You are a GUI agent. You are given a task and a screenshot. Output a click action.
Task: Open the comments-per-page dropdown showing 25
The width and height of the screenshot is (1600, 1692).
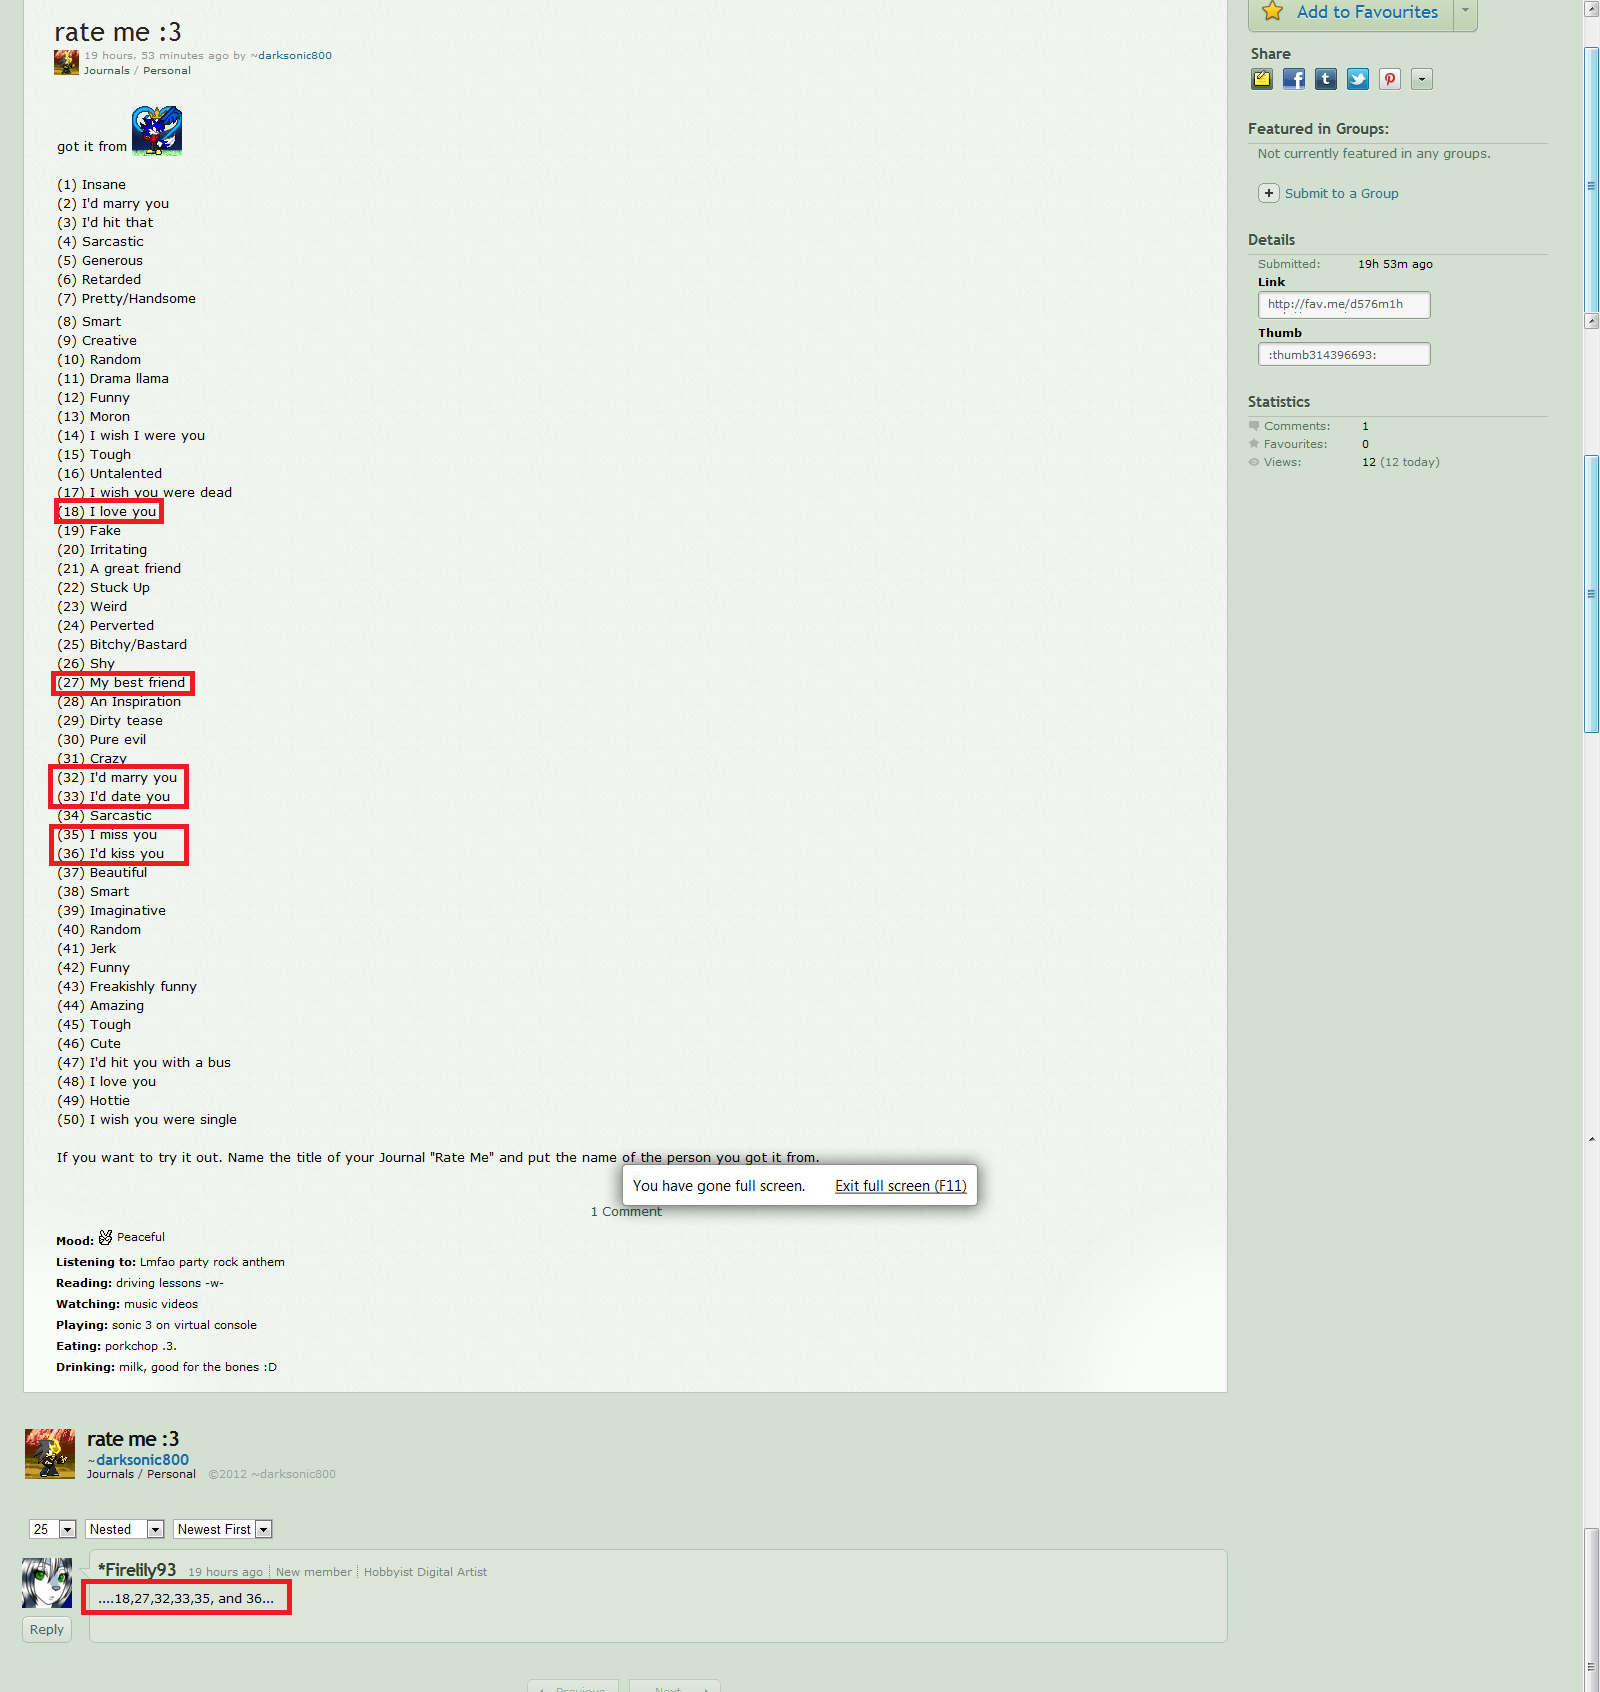[x=53, y=1529]
